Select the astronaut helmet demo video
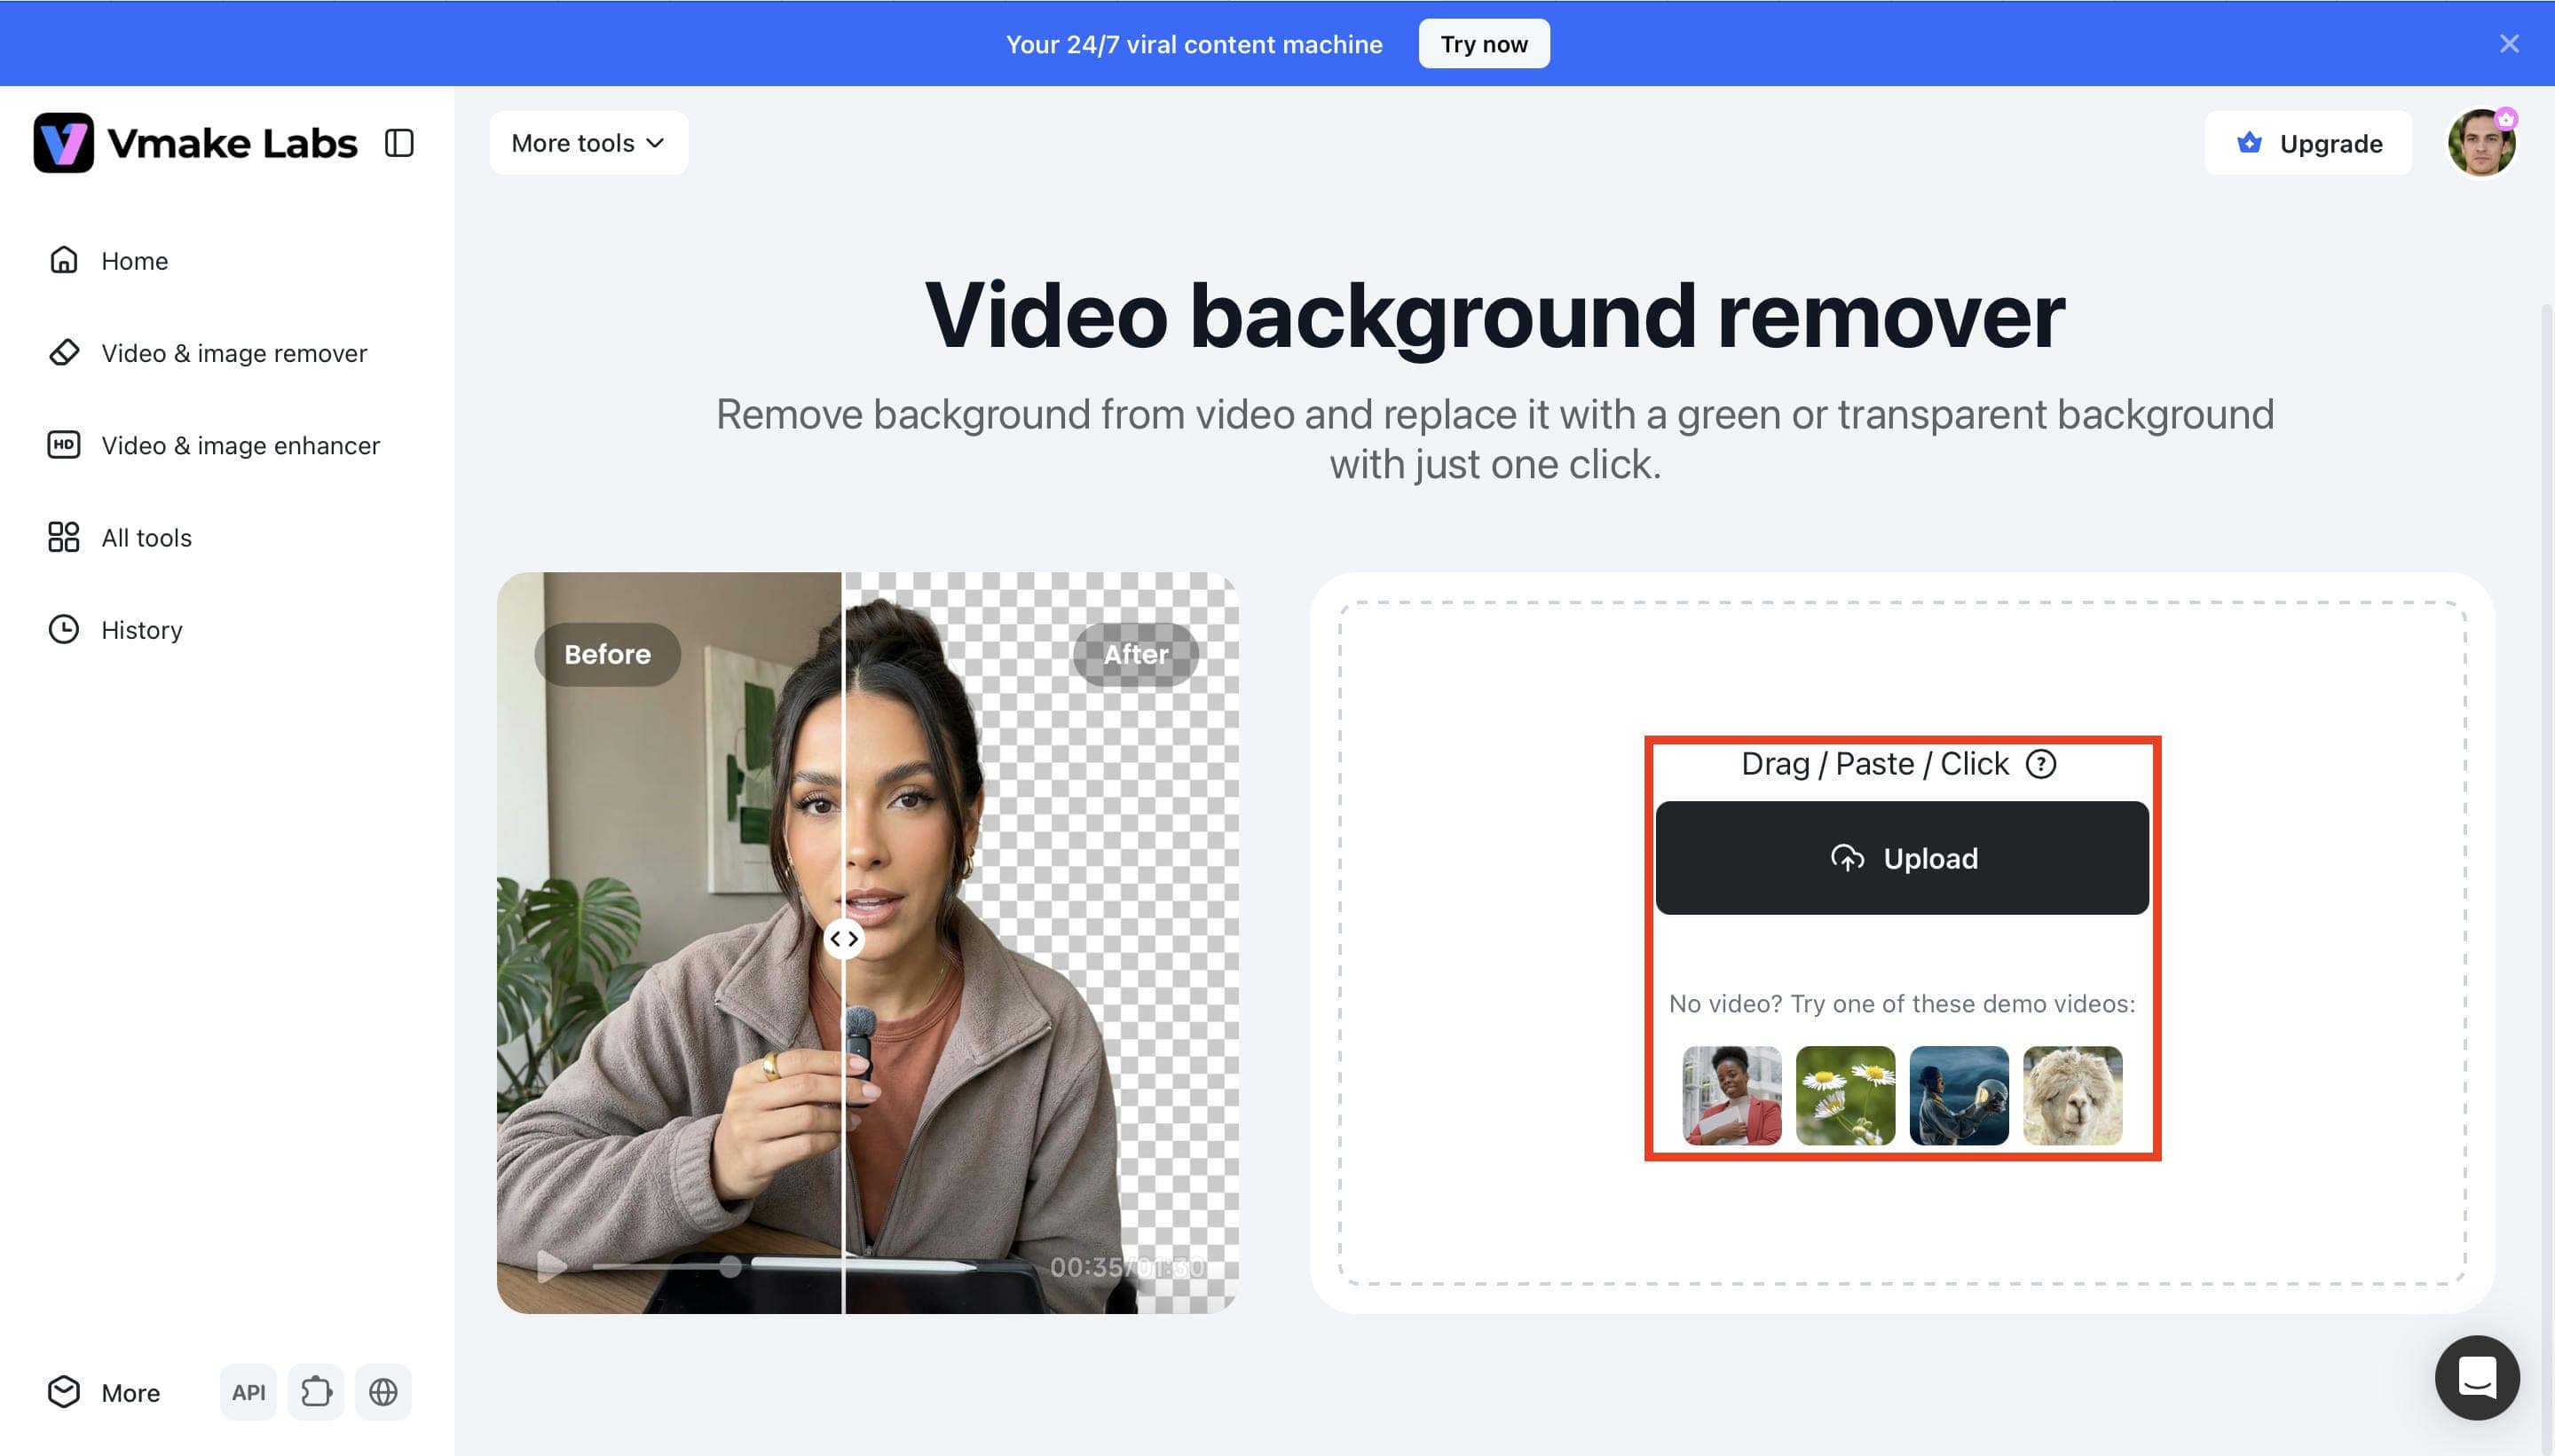 click(1959, 1095)
